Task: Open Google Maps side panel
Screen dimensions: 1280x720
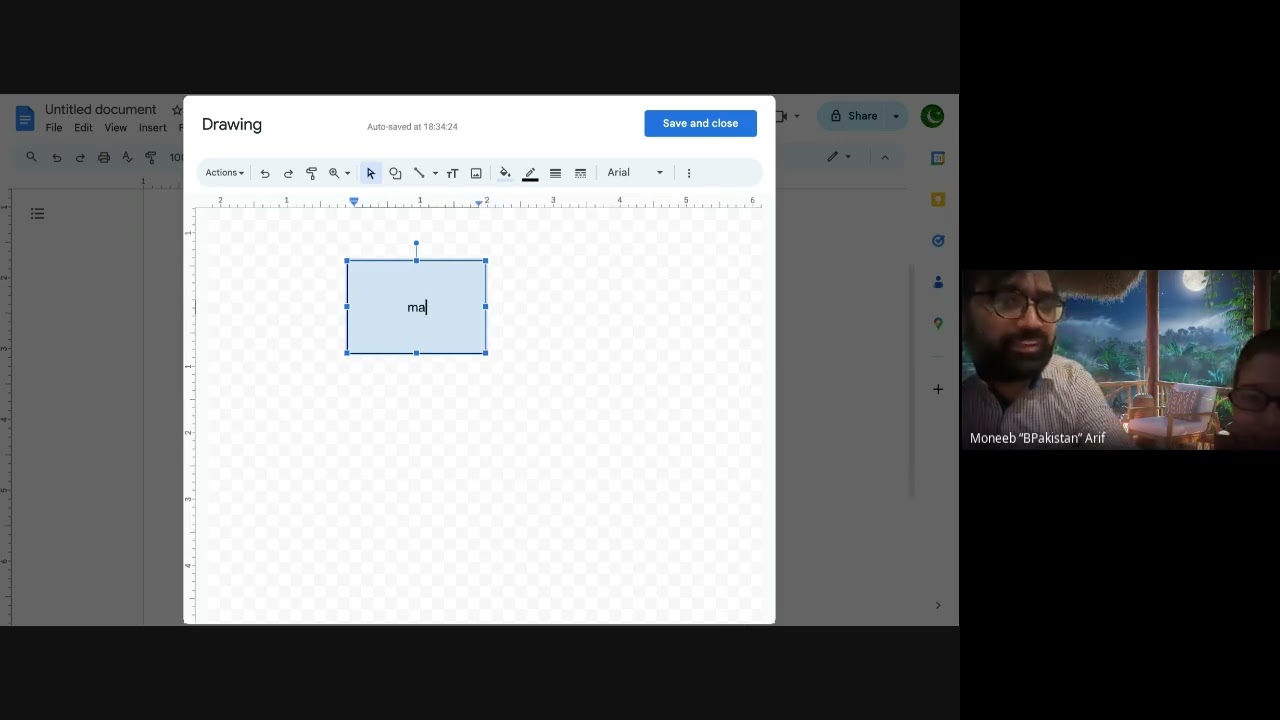Action: (x=938, y=323)
